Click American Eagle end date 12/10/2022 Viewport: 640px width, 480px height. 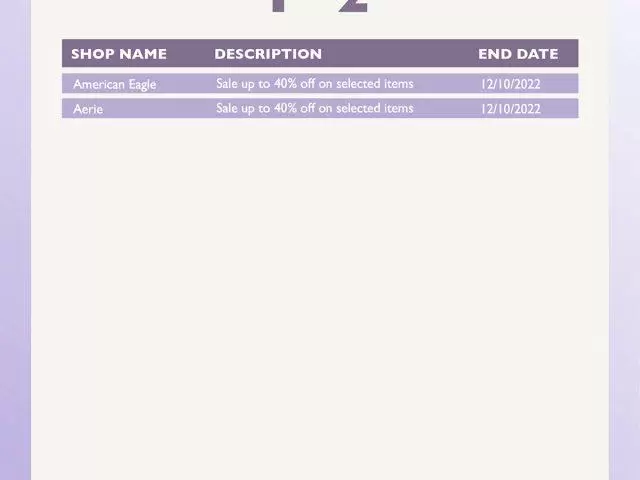coord(510,84)
